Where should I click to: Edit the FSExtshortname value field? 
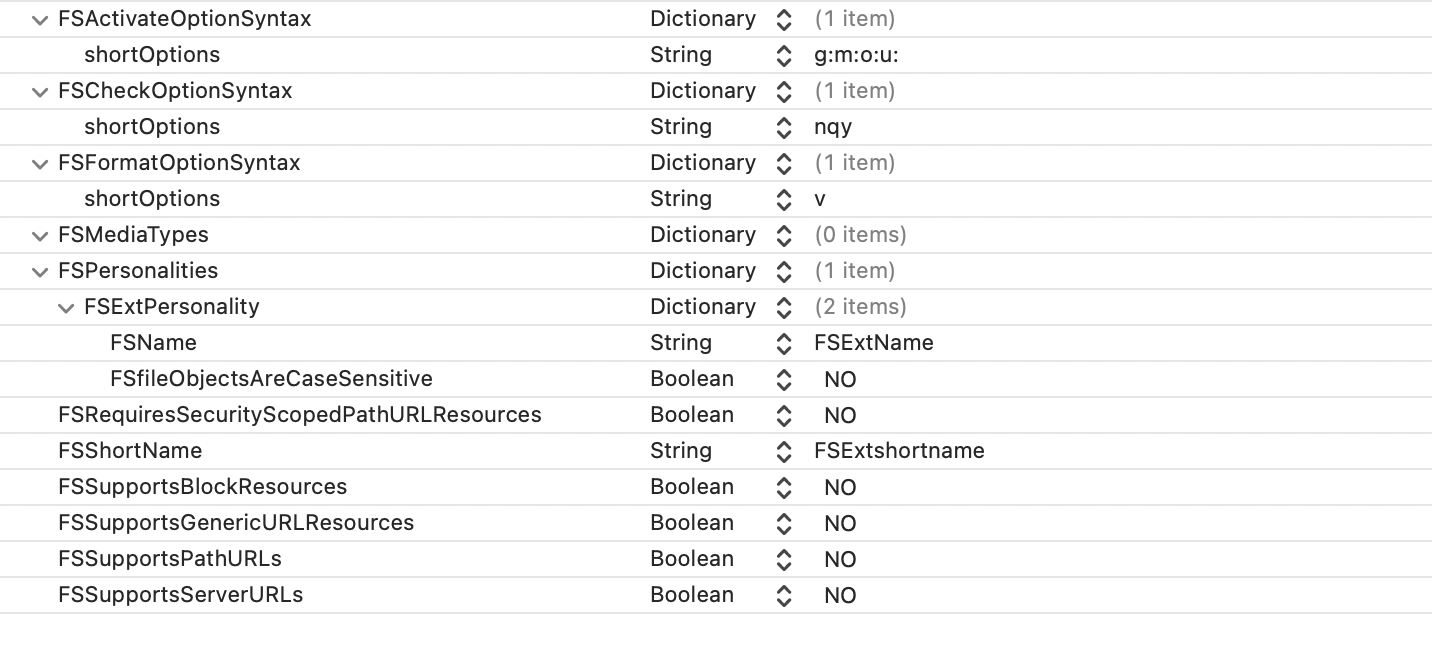point(899,452)
